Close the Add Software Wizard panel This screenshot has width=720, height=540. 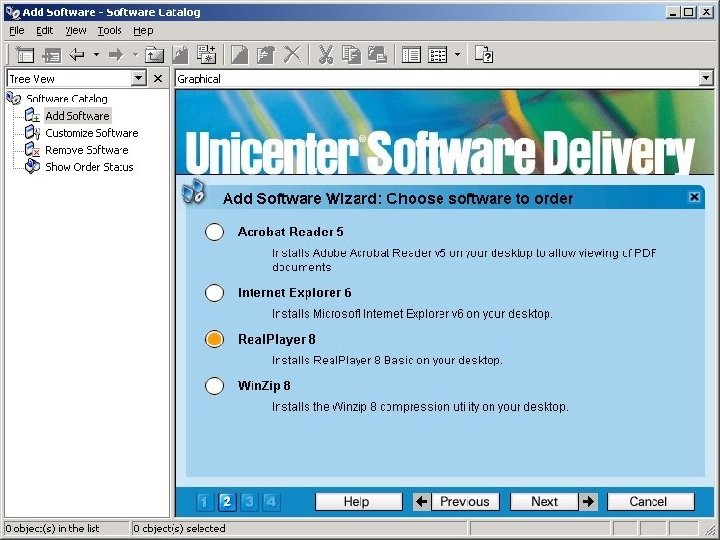tap(694, 197)
